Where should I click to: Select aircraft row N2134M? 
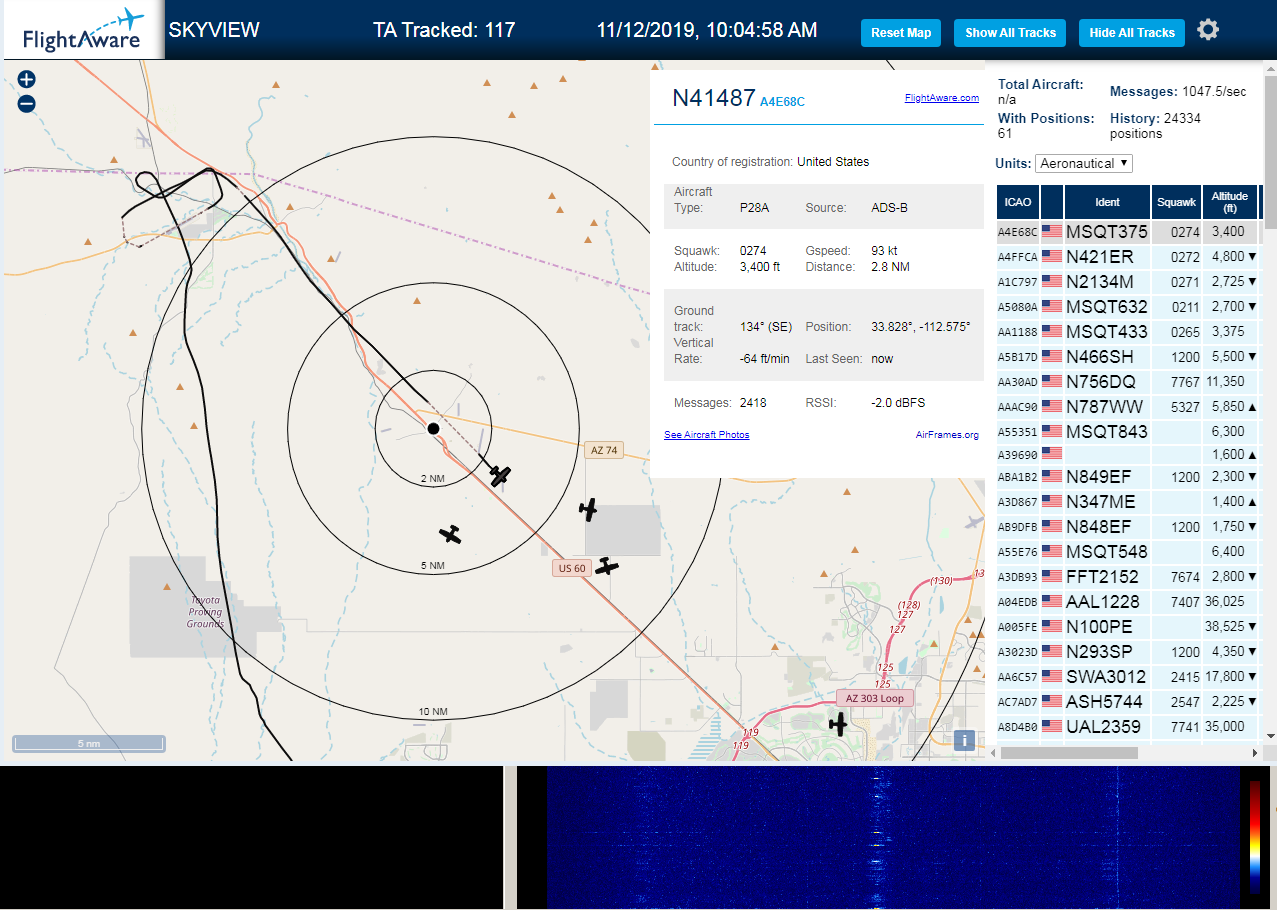point(1128,281)
